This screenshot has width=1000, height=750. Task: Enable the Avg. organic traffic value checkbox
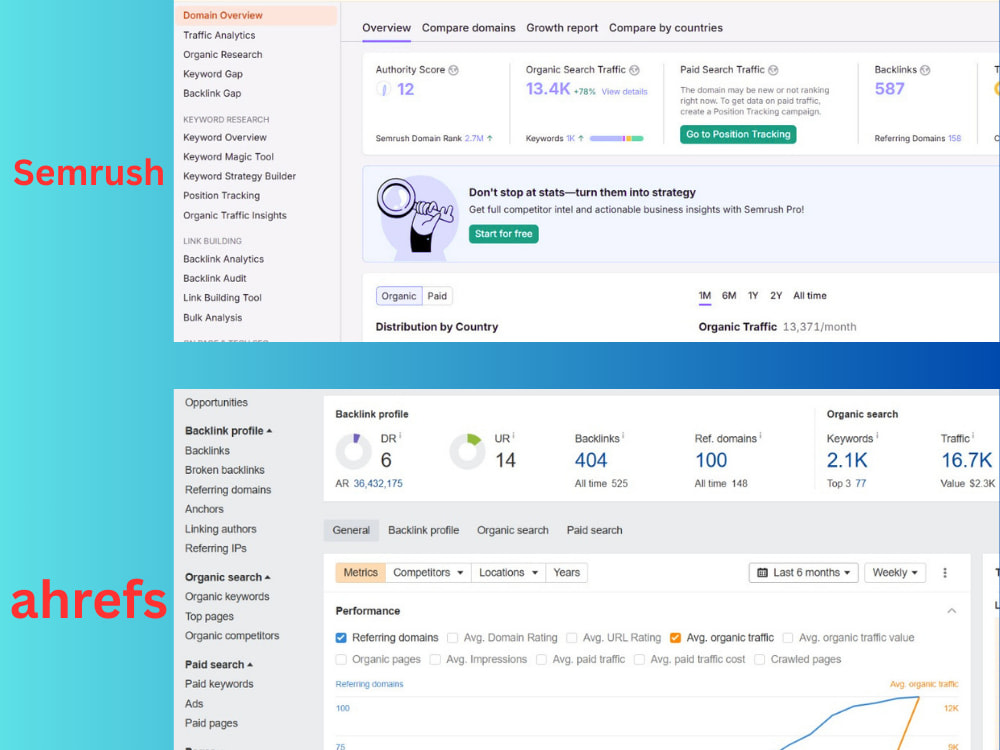(788, 638)
